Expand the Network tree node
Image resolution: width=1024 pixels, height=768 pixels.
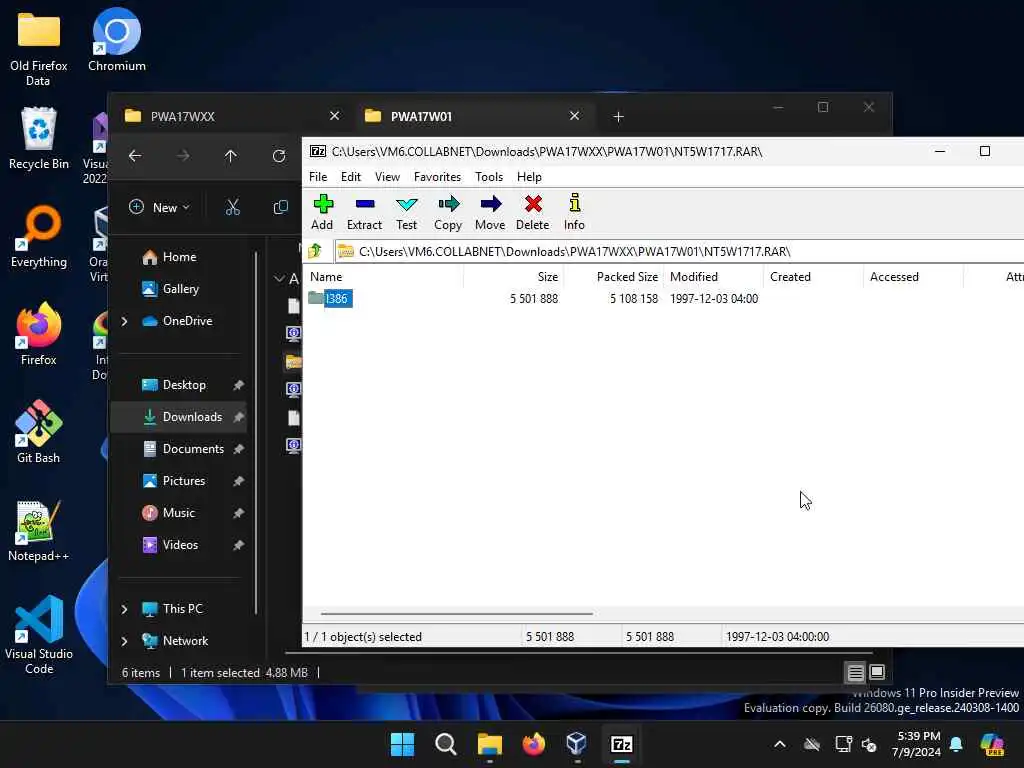[x=125, y=641]
